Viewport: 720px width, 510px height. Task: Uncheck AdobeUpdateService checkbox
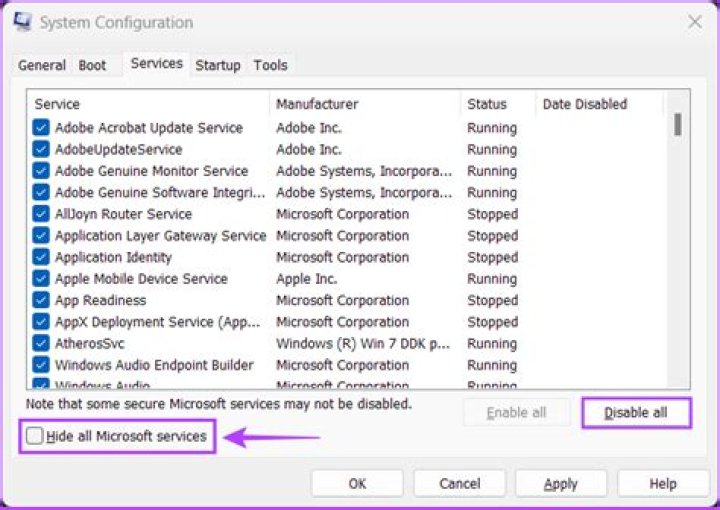pos(41,149)
